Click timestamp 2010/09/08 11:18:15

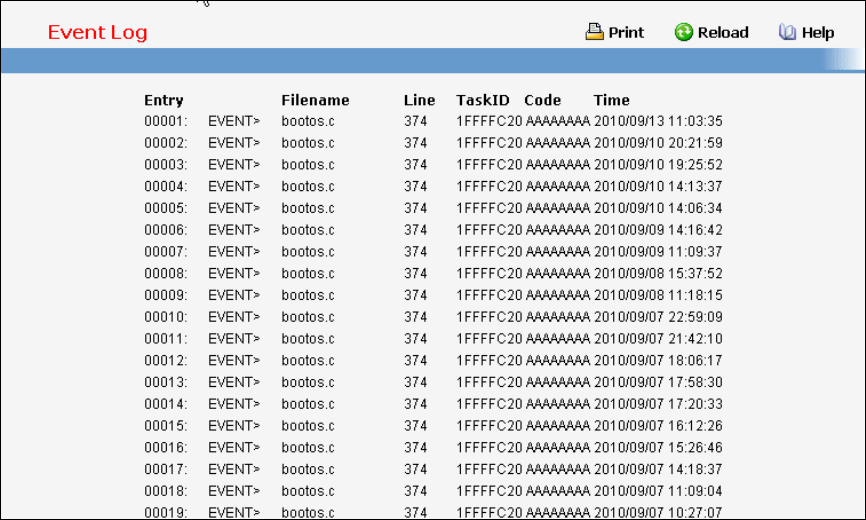[658, 295]
